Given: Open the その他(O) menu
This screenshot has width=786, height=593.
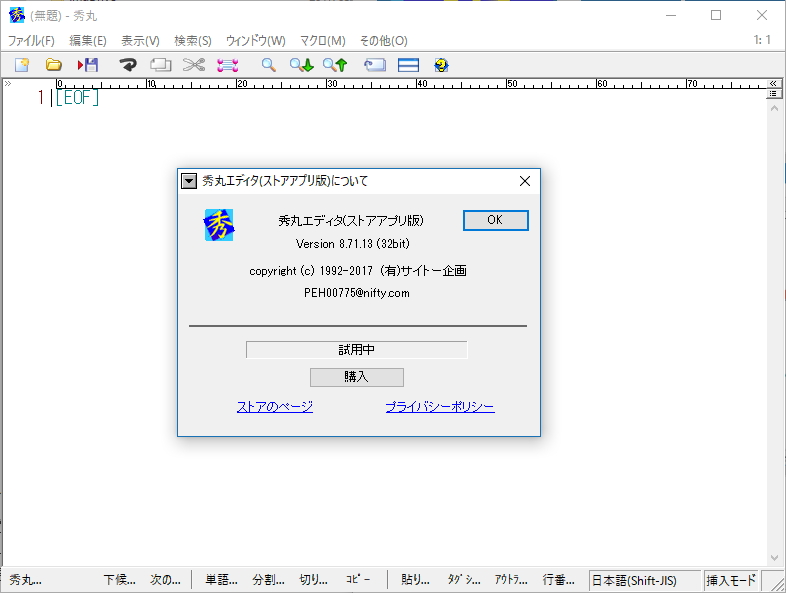Looking at the screenshot, I should 384,41.
